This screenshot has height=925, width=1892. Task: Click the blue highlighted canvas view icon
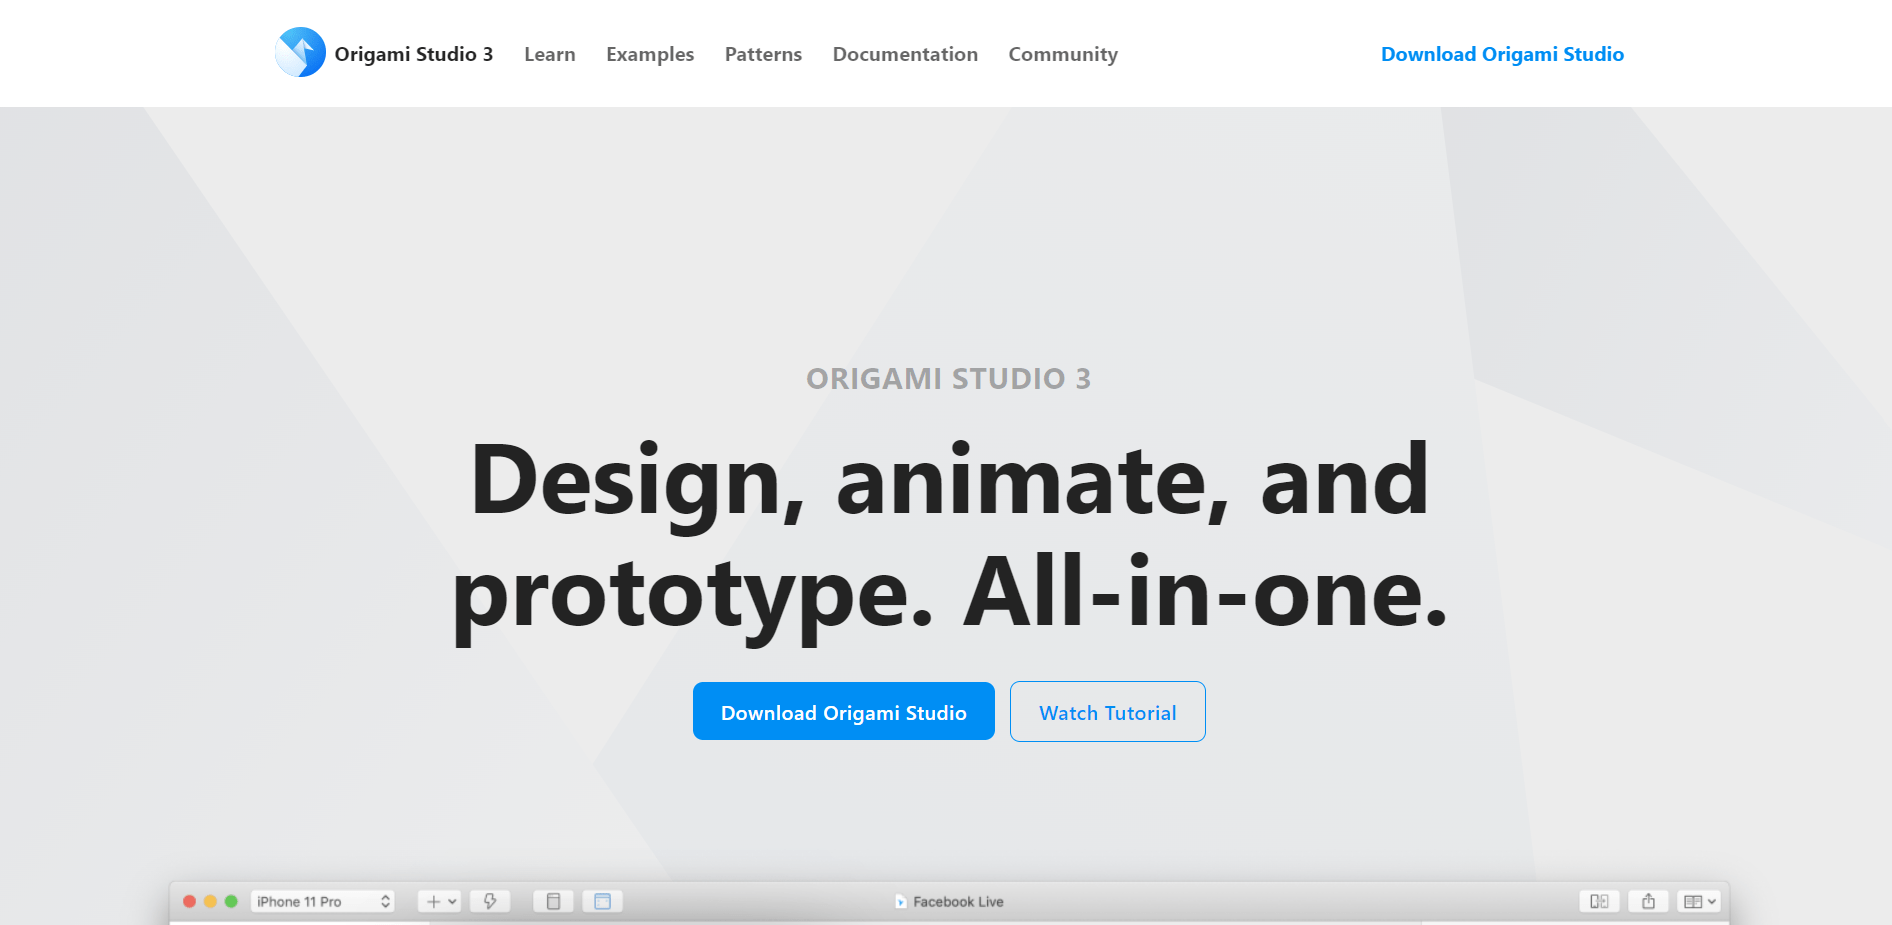coord(602,901)
